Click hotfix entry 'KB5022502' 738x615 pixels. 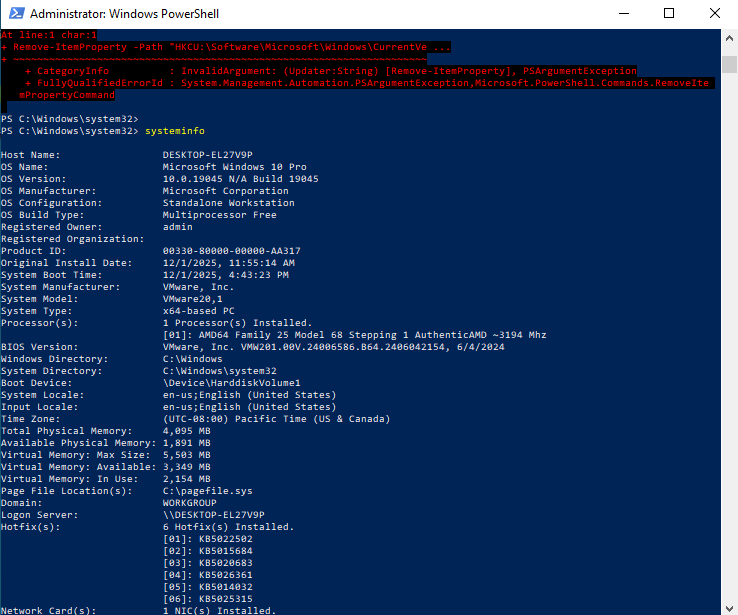(x=226, y=539)
